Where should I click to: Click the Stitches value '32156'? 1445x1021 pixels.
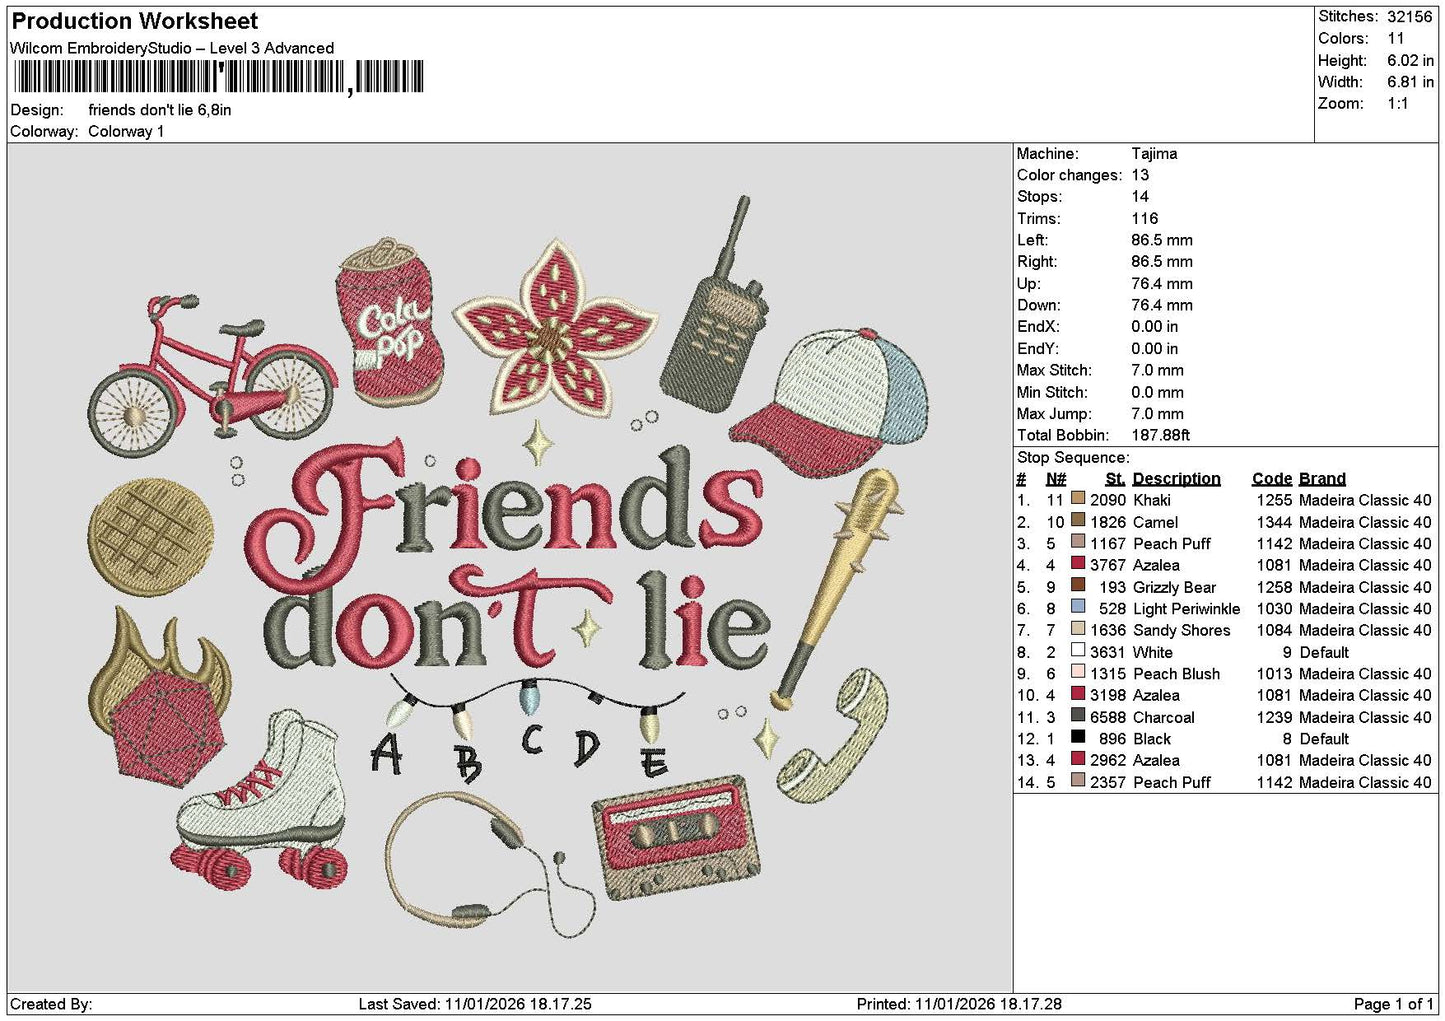[x=1410, y=17]
